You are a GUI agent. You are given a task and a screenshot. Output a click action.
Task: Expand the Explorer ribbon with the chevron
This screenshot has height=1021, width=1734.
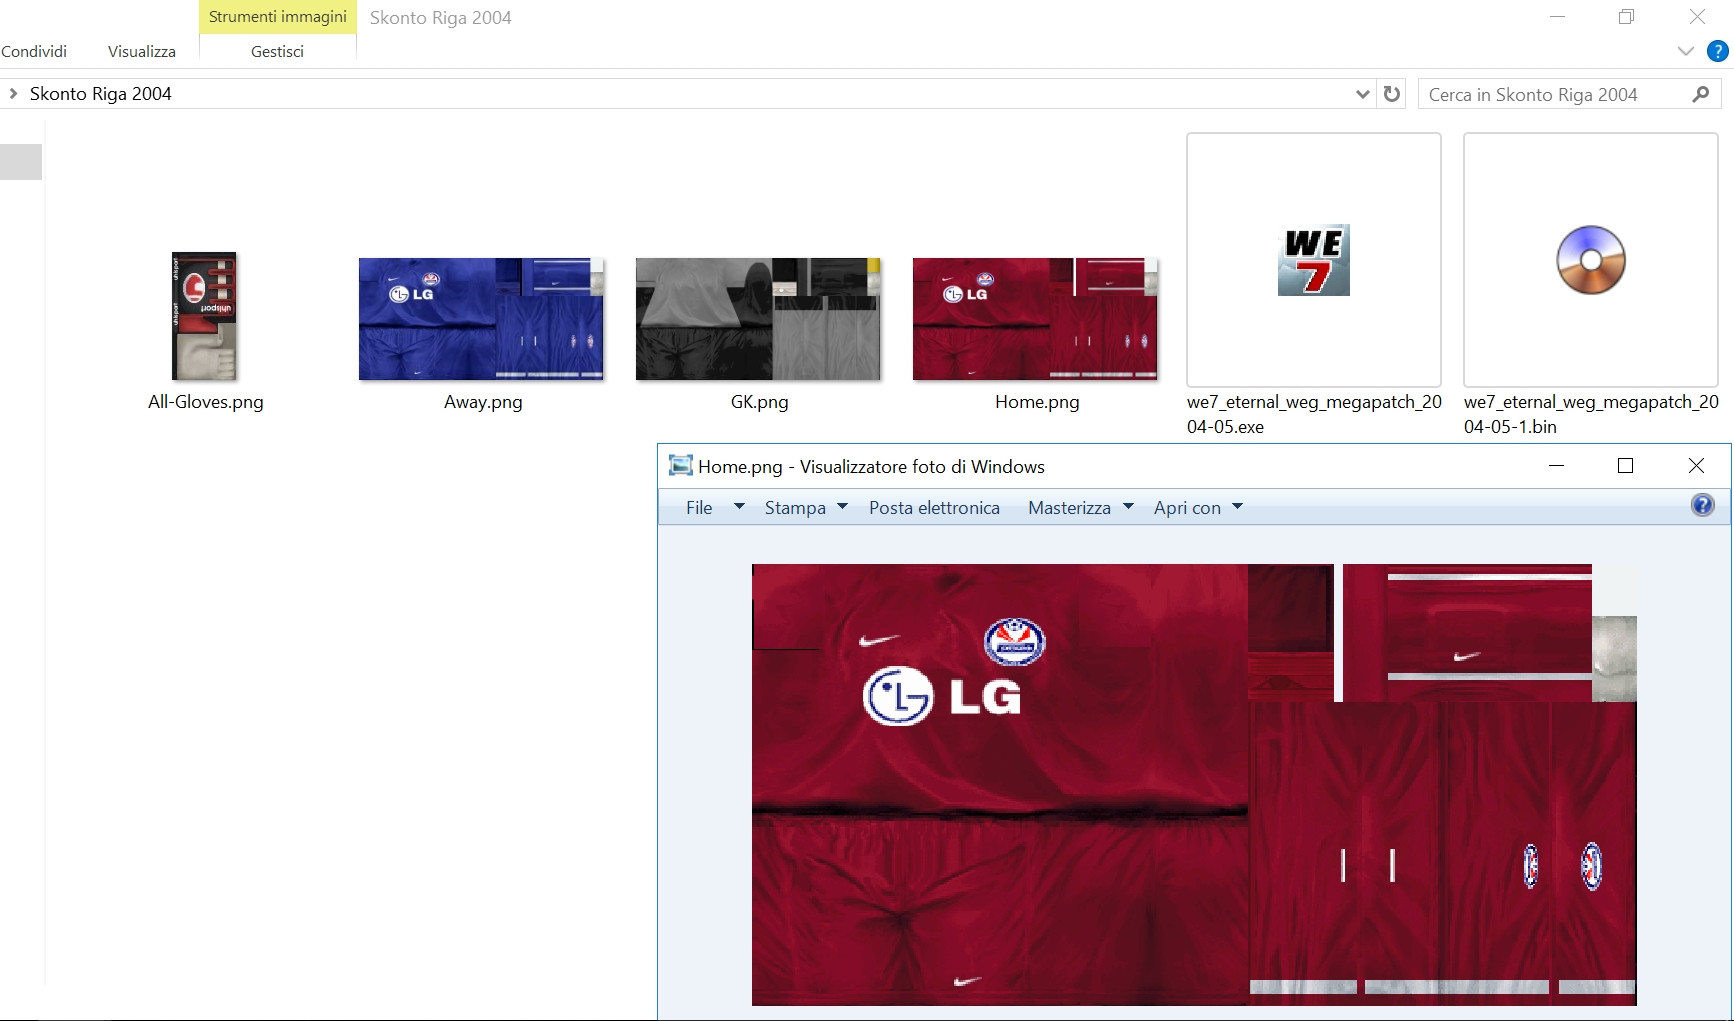point(1685,51)
